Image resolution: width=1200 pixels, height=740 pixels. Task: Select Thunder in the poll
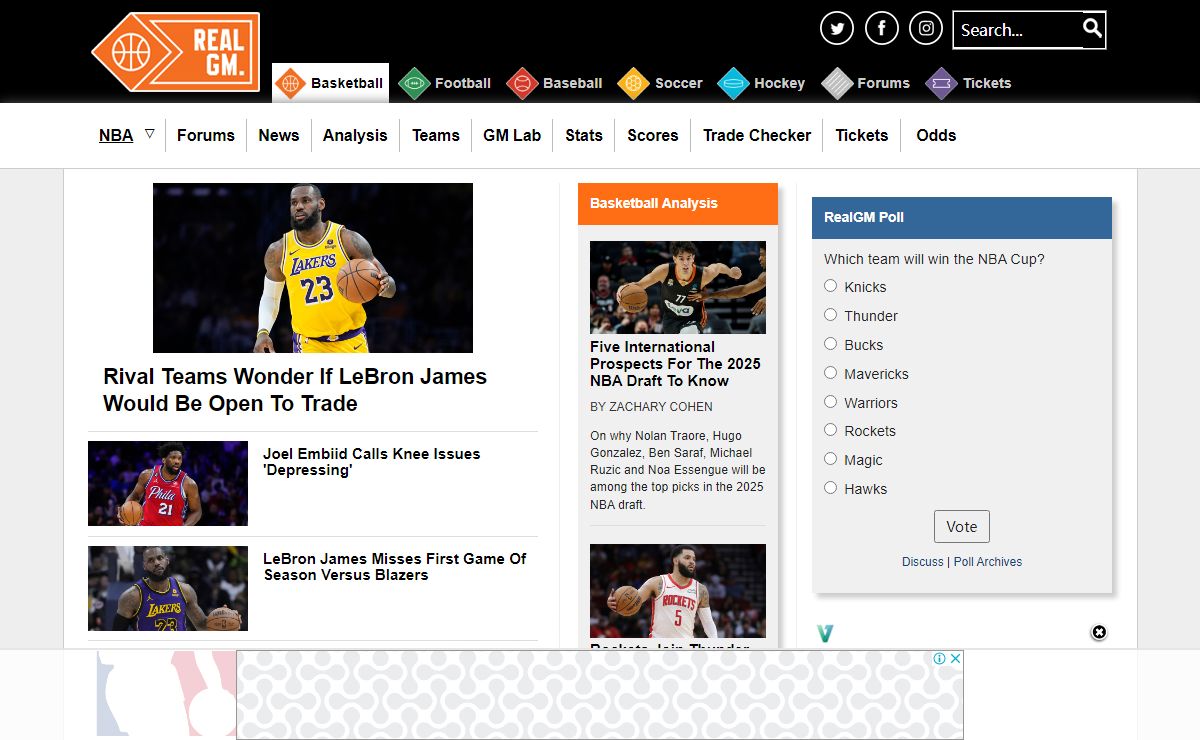click(830, 315)
